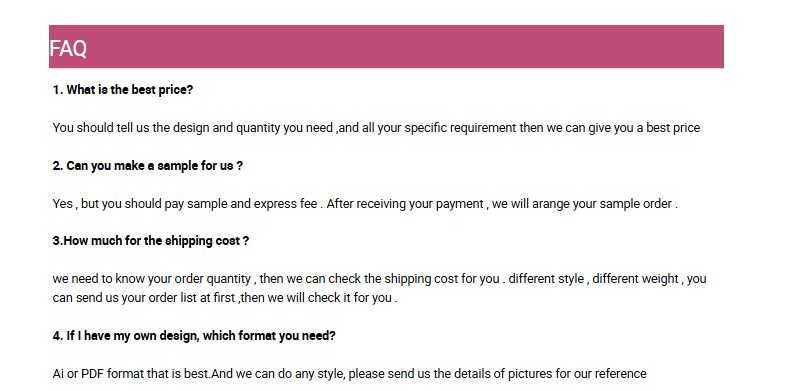Click 'different weight' in shipping answer
The image size is (789, 391).
(636, 279)
